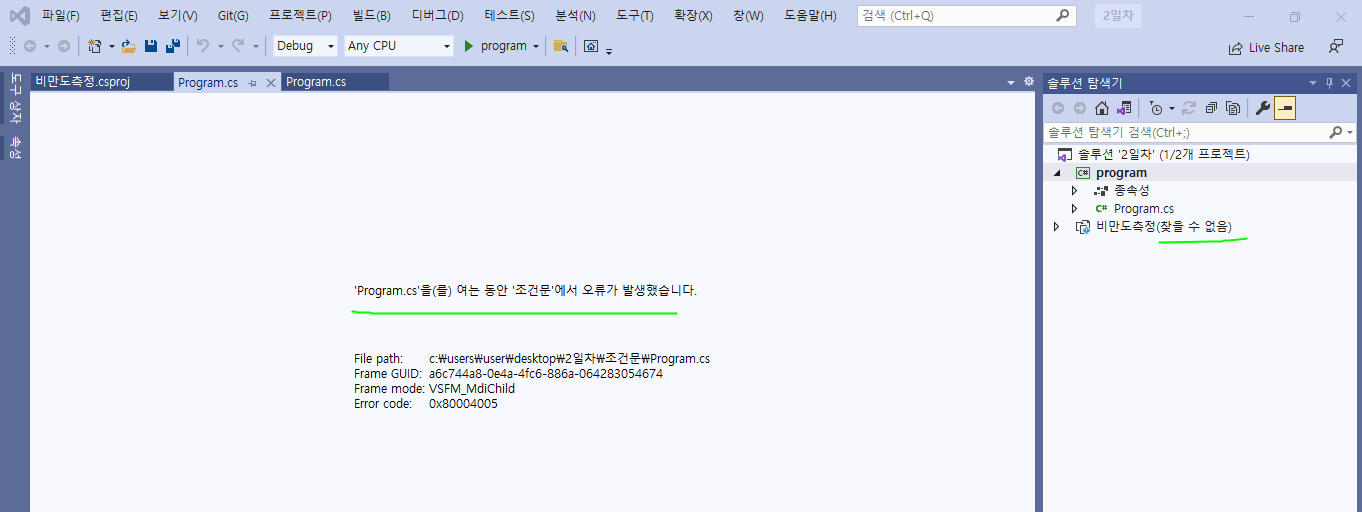
Task: Open Properties wrench icon in Solution Explorer
Action: 1263,108
